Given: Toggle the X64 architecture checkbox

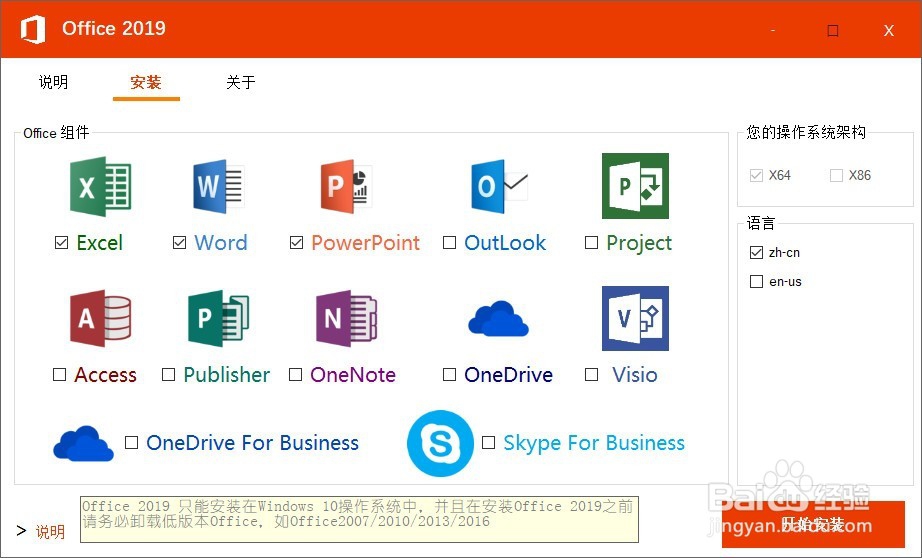Looking at the screenshot, I should pyautogui.click(x=756, y=175).
